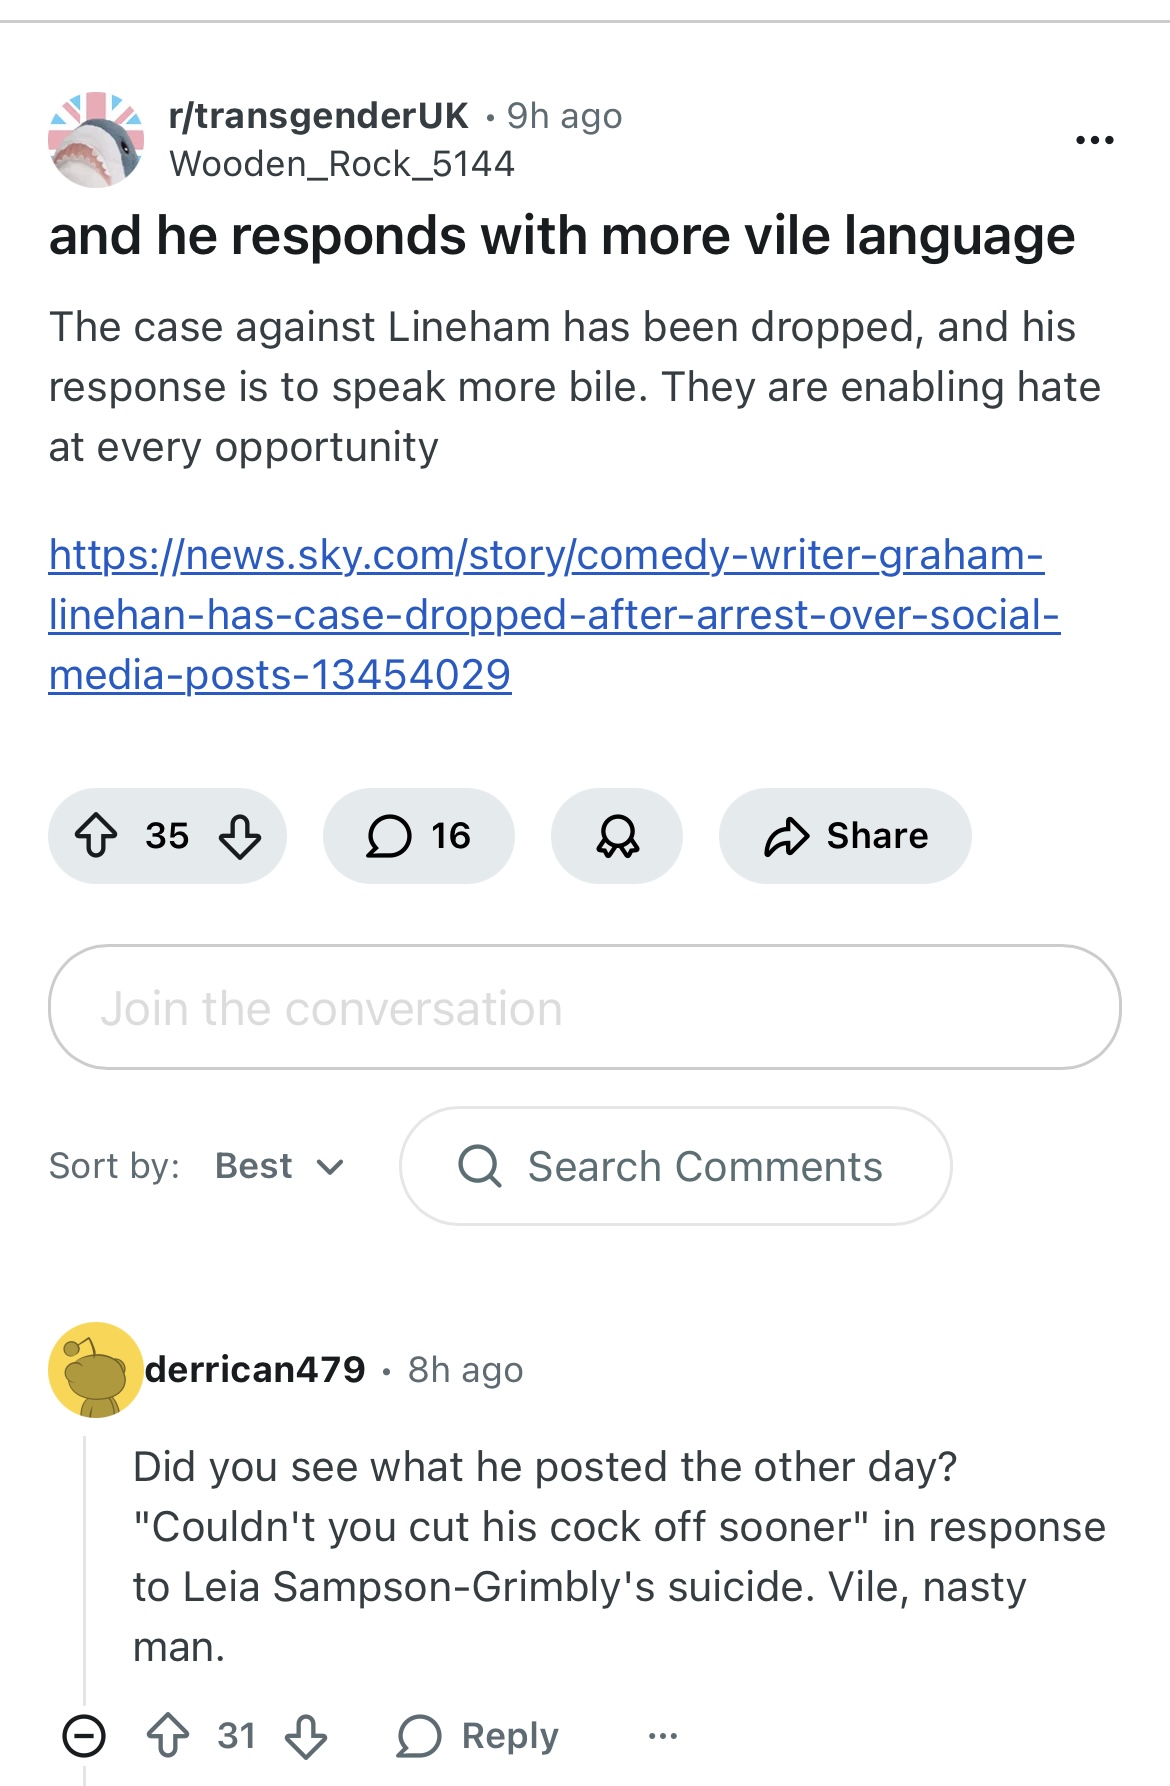Give an award to the post
The width and height of the screenshot is (1170, 1786).
[617, 836]
